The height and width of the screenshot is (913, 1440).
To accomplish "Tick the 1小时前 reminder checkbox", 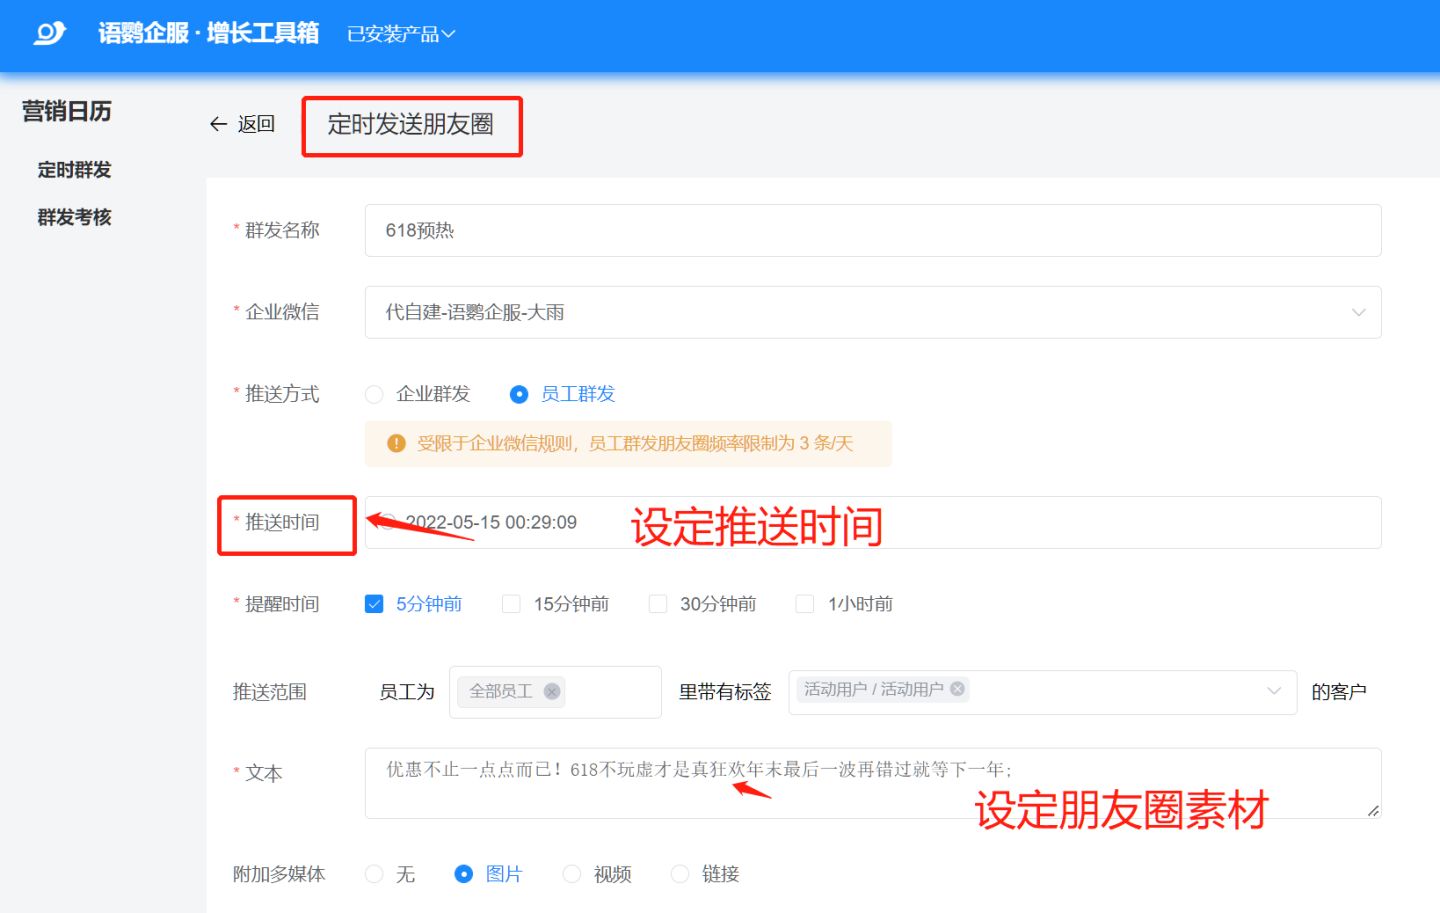I will coord(805,604).
